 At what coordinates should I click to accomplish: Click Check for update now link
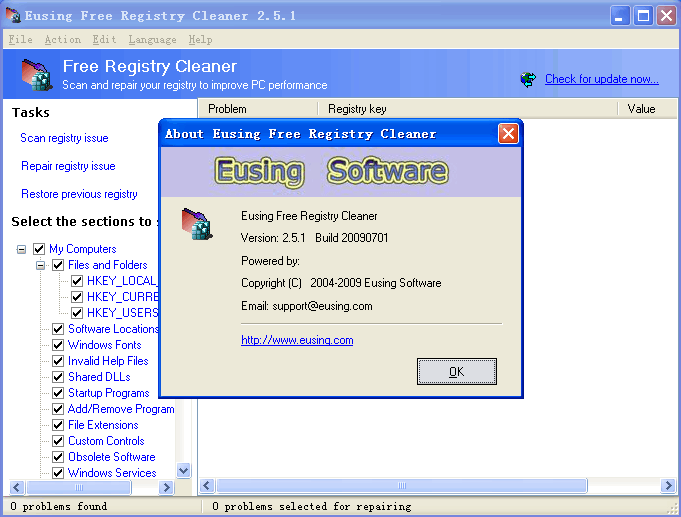point(602,79)
